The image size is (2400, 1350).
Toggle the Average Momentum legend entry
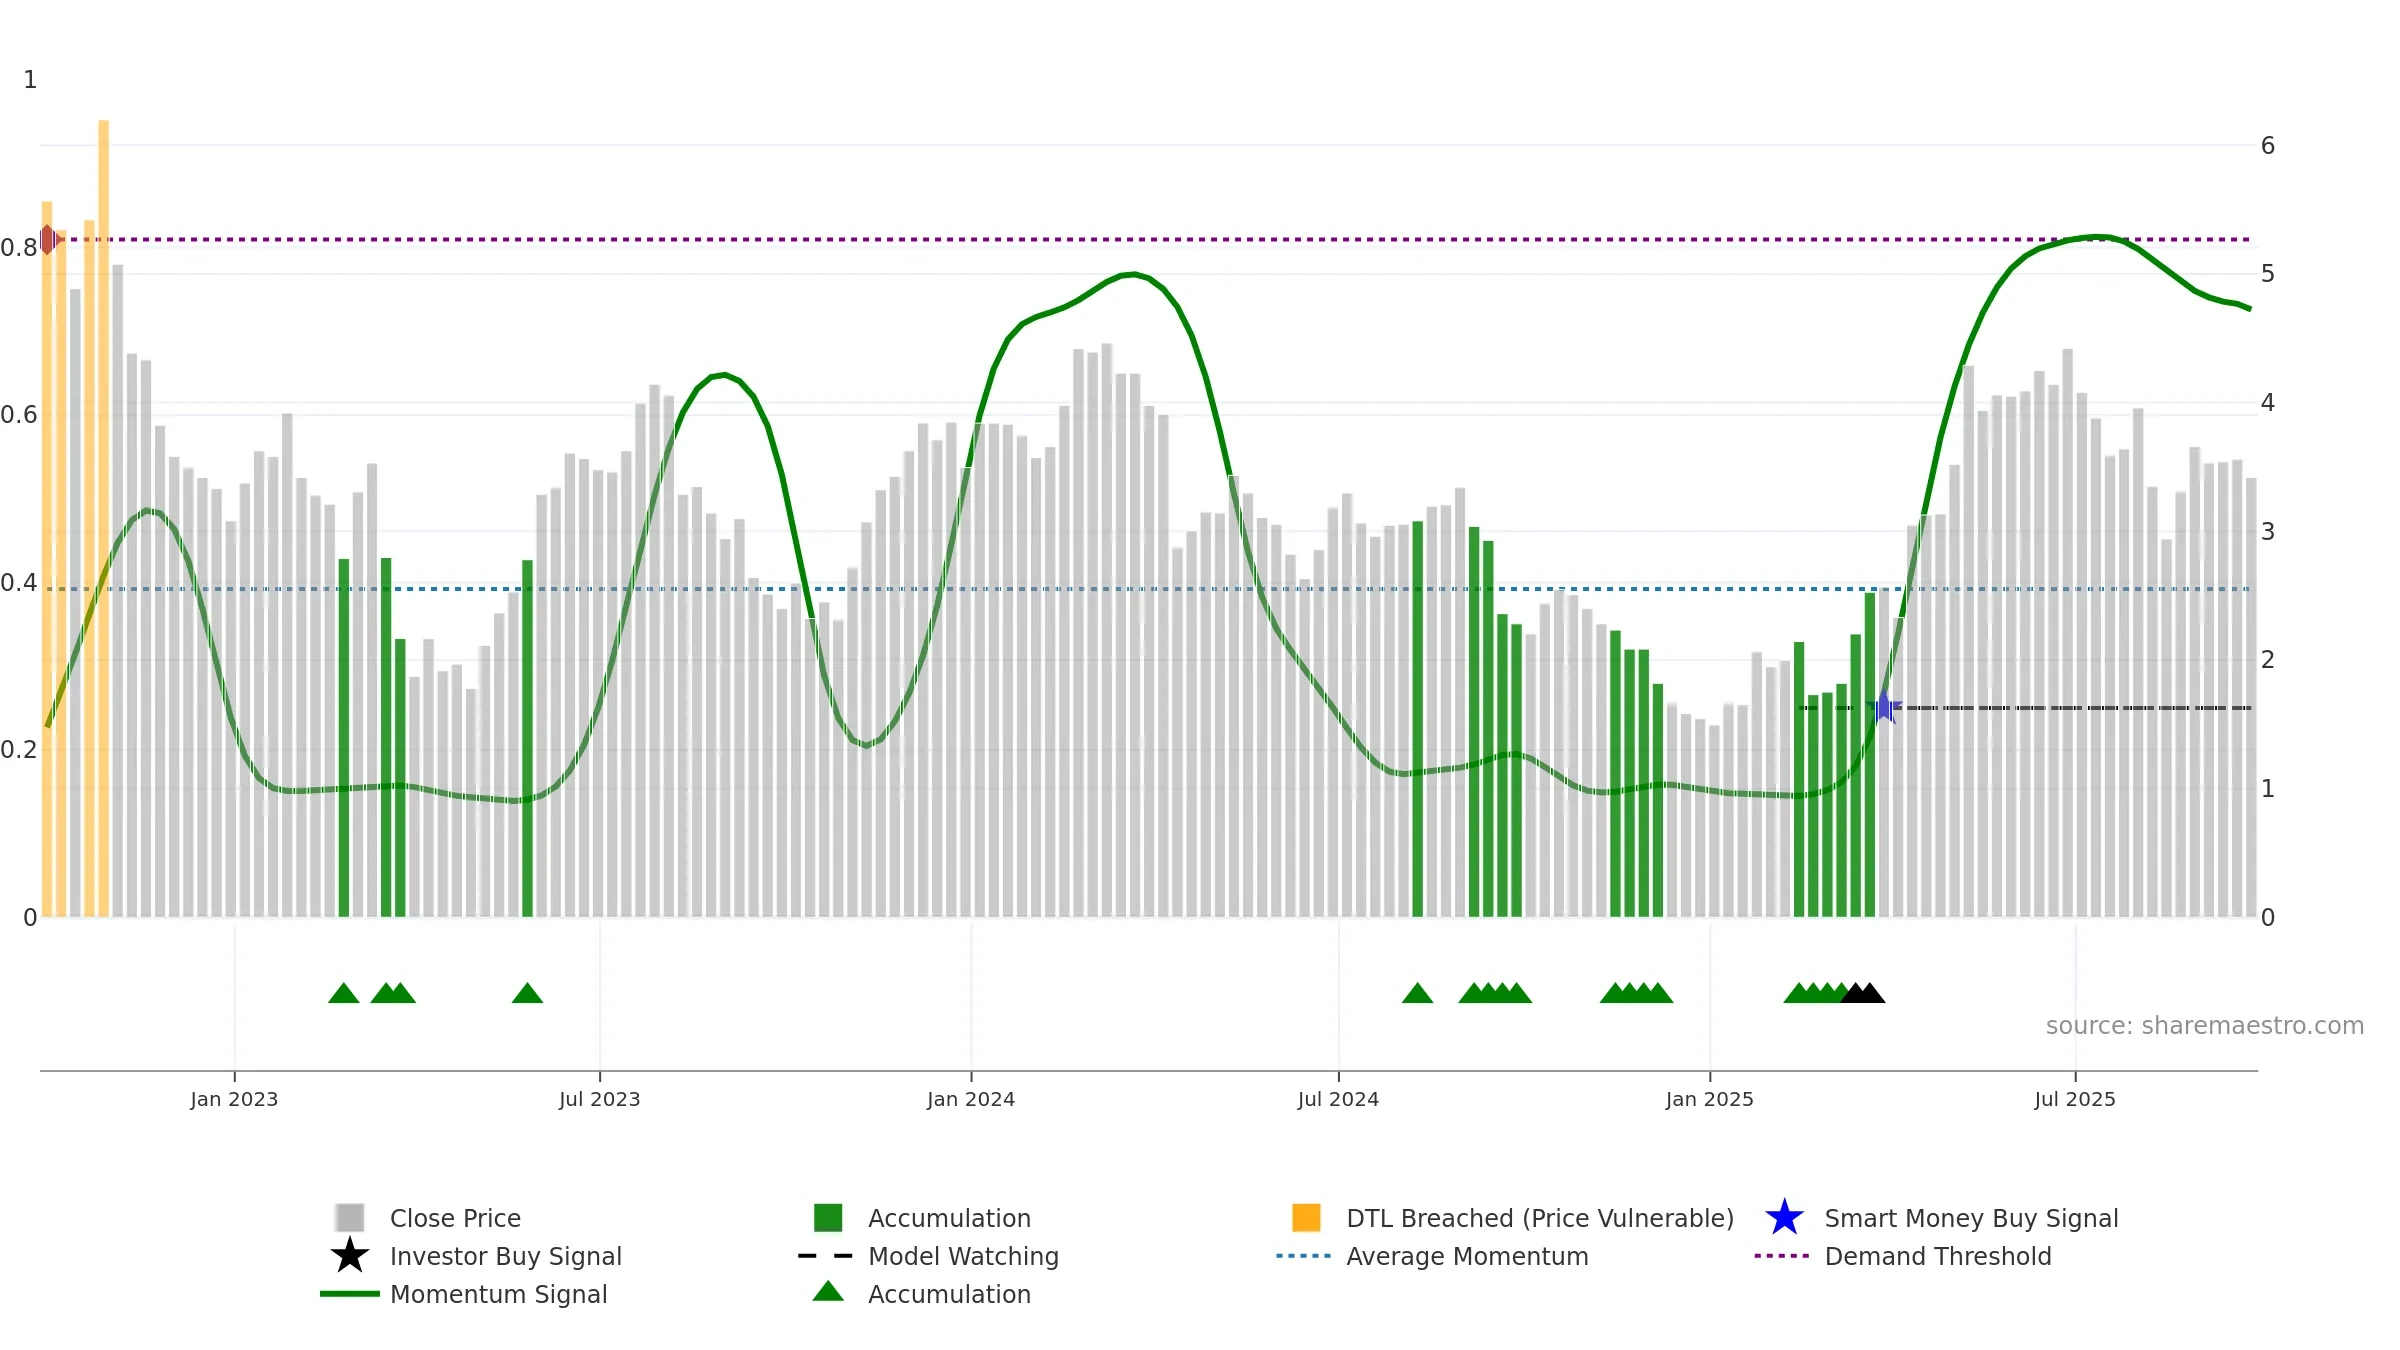pos(1467,1256)
